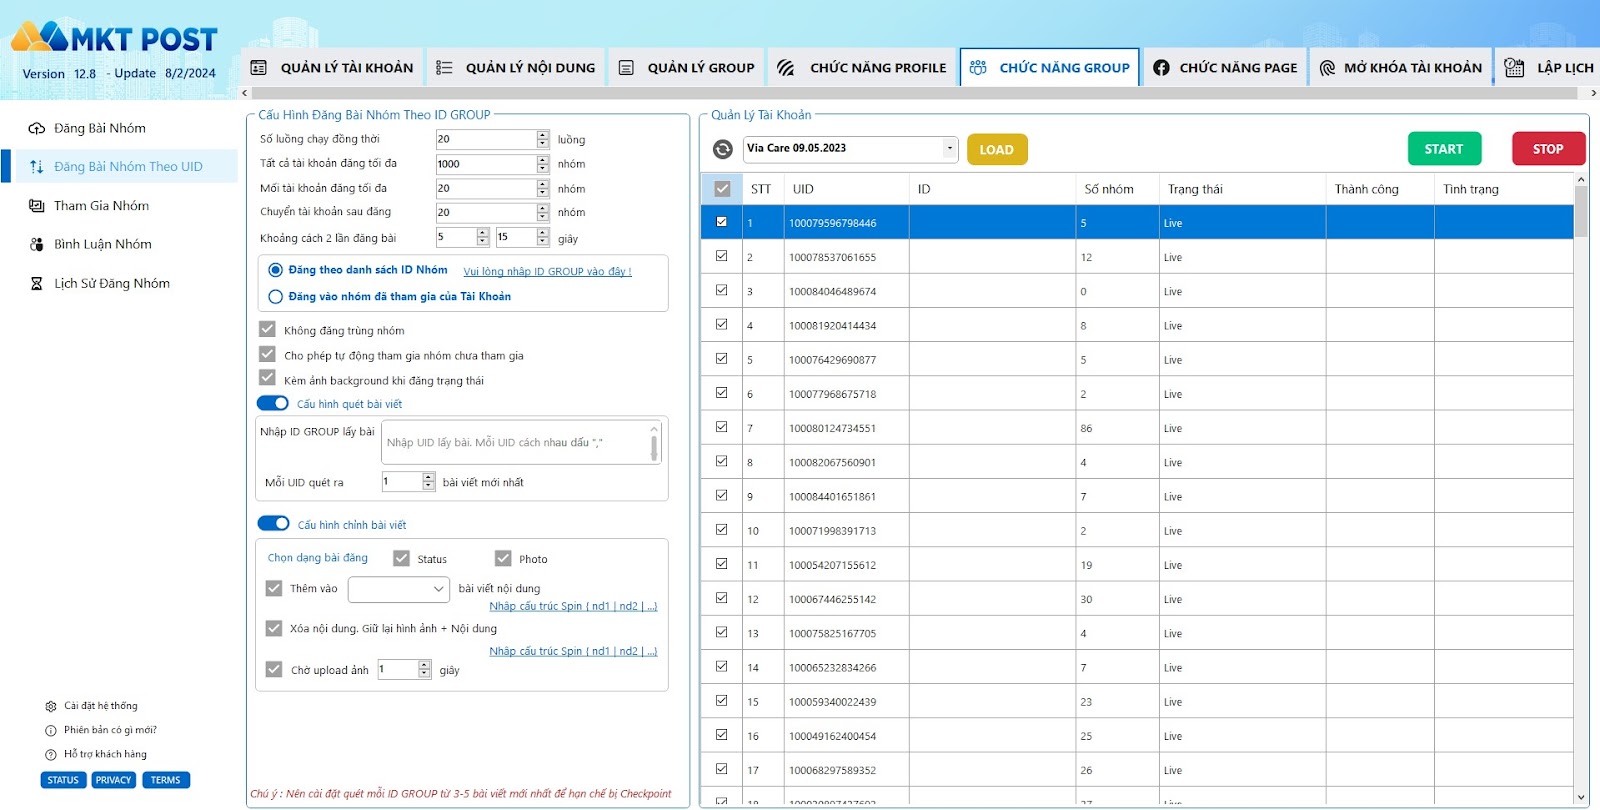1600x810 pixels.
Task: Open the Quản Lý Tài Khoản tab
Action: 332,68
